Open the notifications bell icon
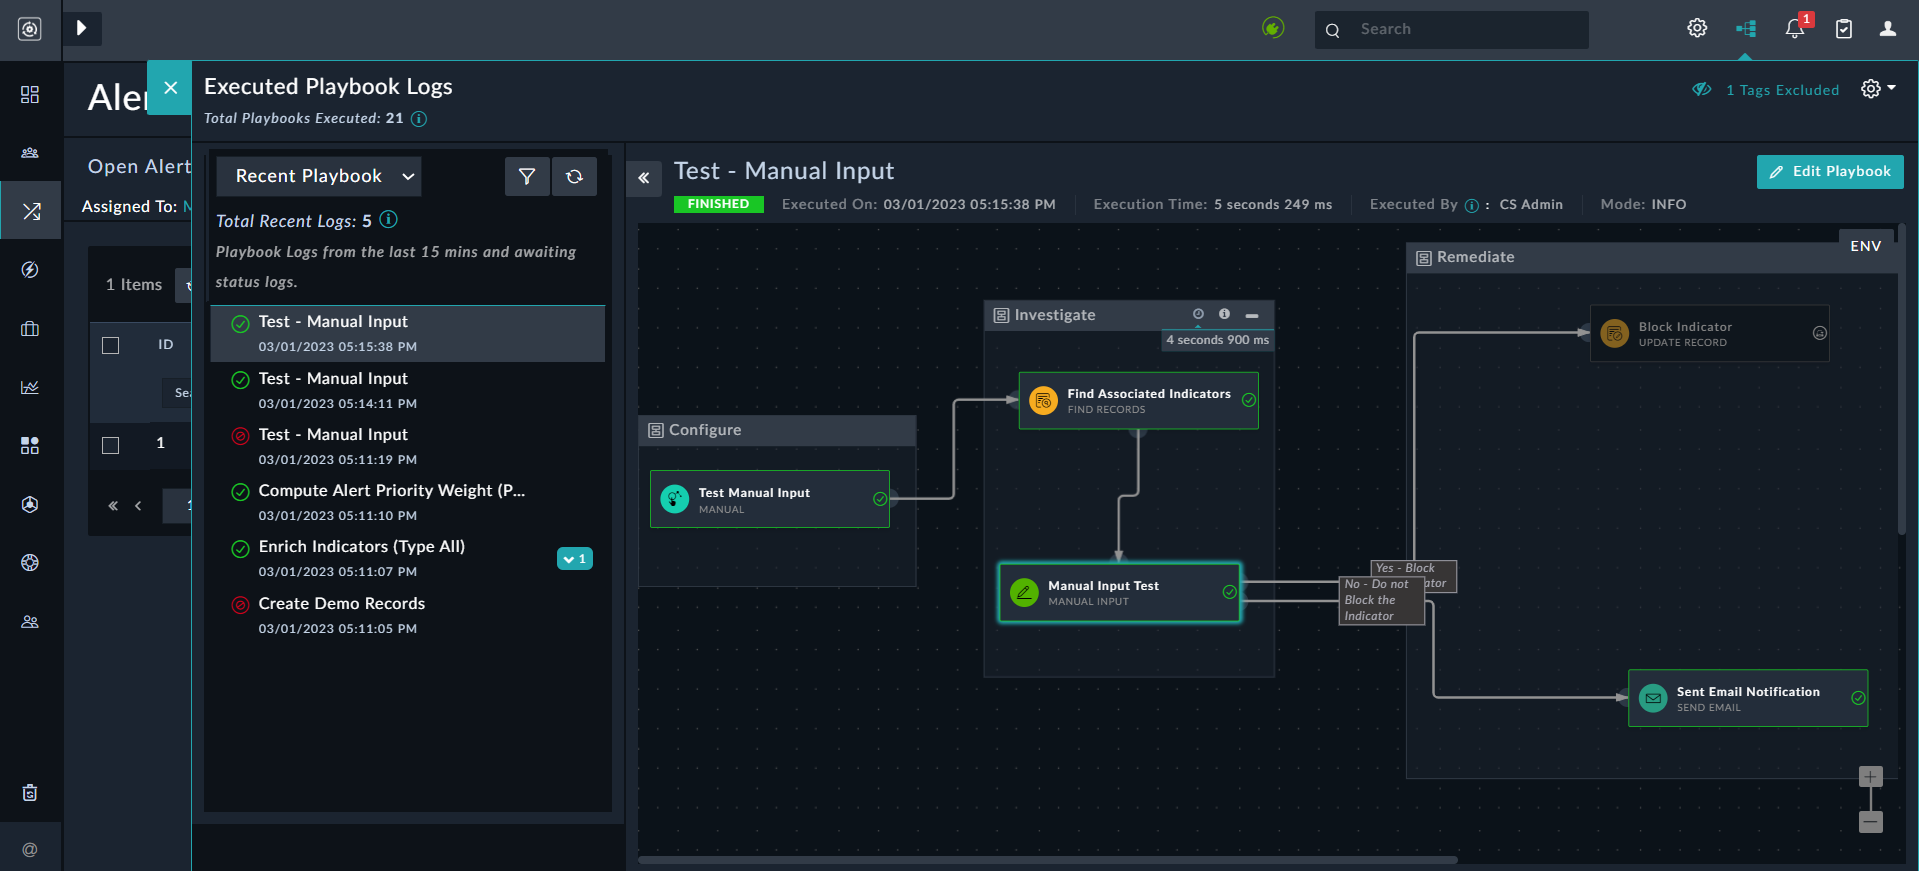The image size is (1919, 871). pyautogui.click(x=1795, y=29)
